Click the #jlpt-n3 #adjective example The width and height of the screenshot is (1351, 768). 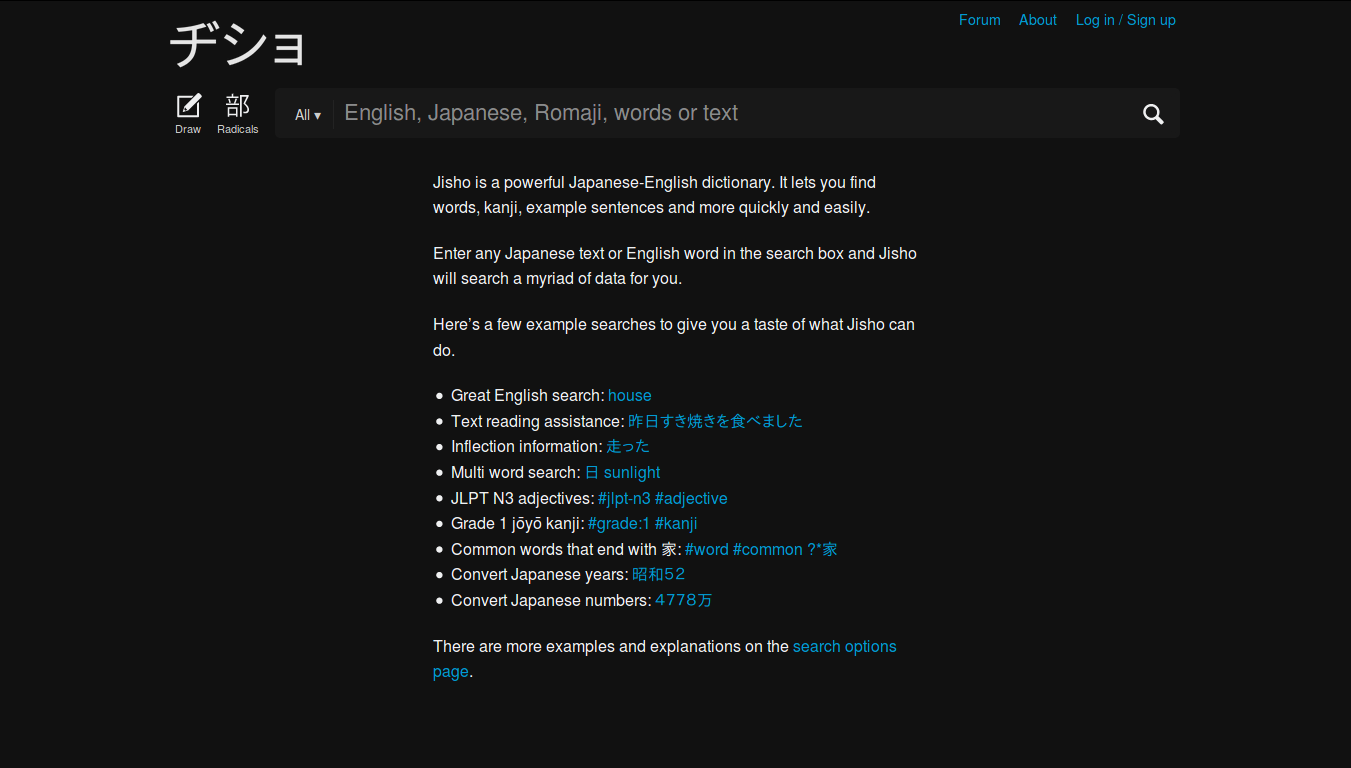pyautogui.click(x=663, y=498)
